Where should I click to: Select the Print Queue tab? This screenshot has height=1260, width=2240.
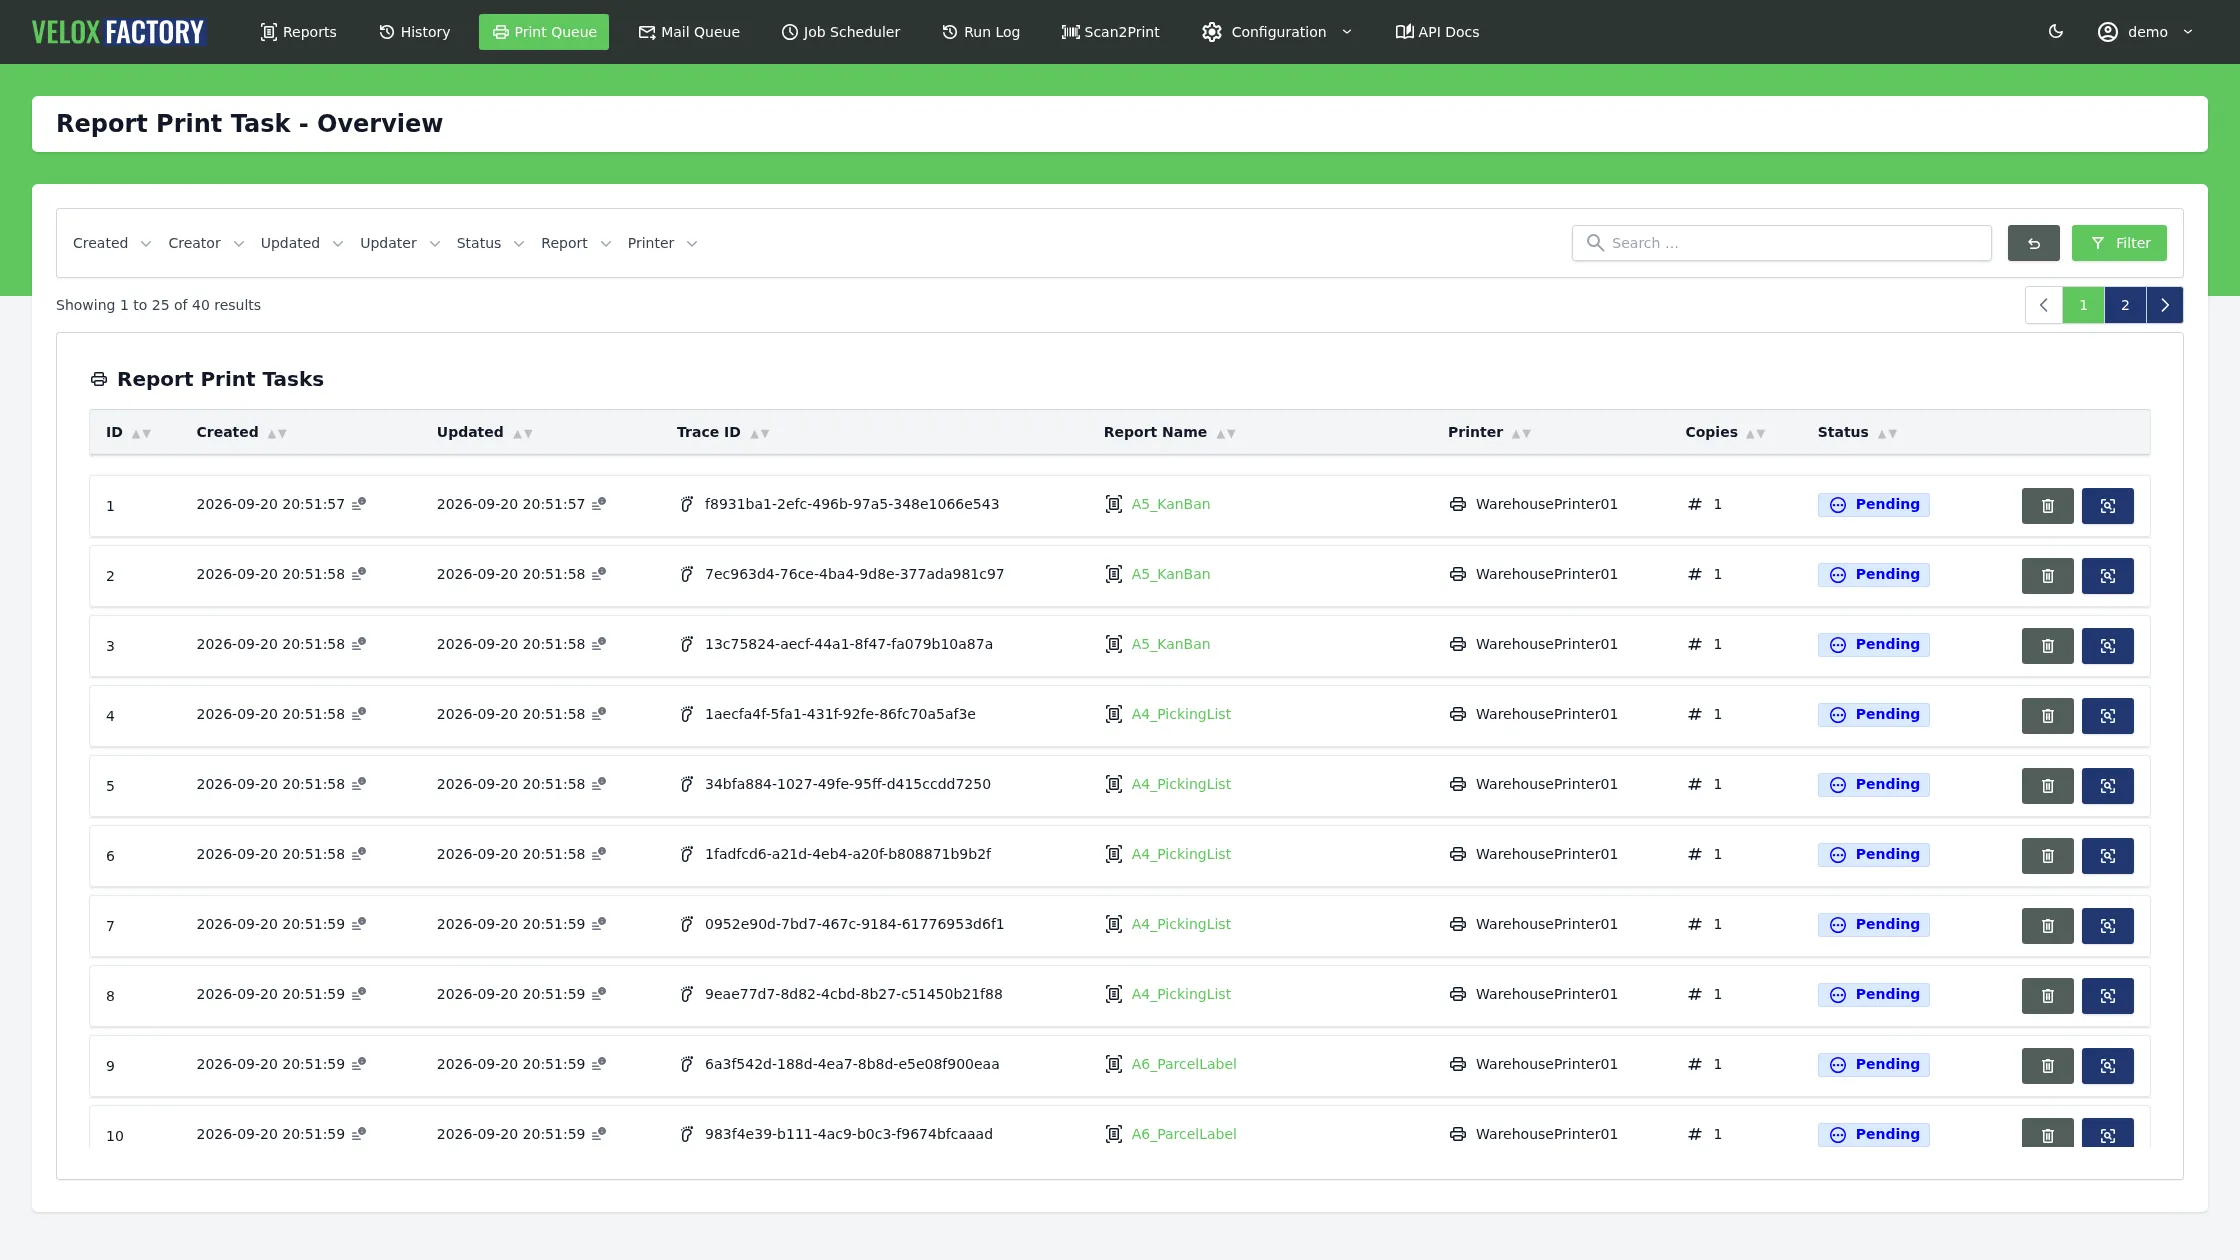544,32
